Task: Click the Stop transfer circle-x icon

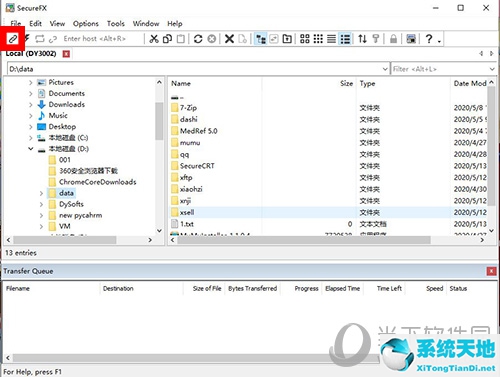Action: point(212,39)
